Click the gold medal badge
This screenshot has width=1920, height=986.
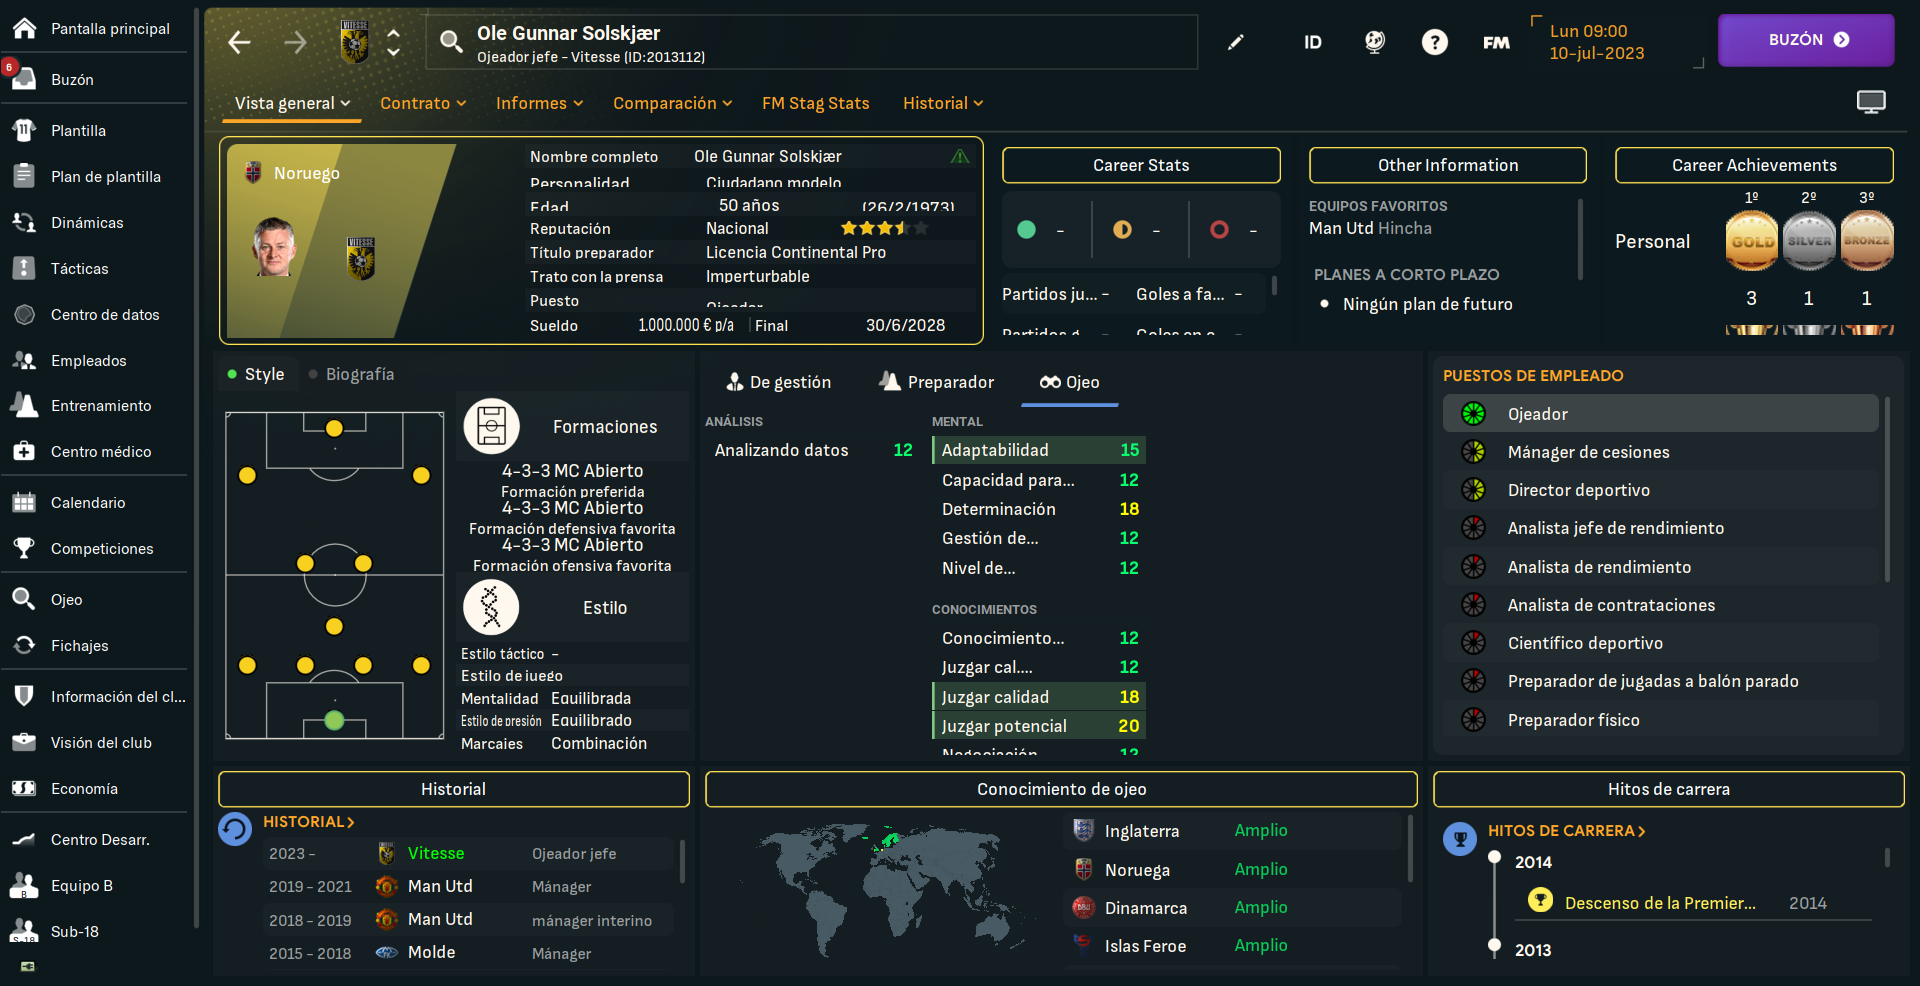click(x=1751, y=241)
